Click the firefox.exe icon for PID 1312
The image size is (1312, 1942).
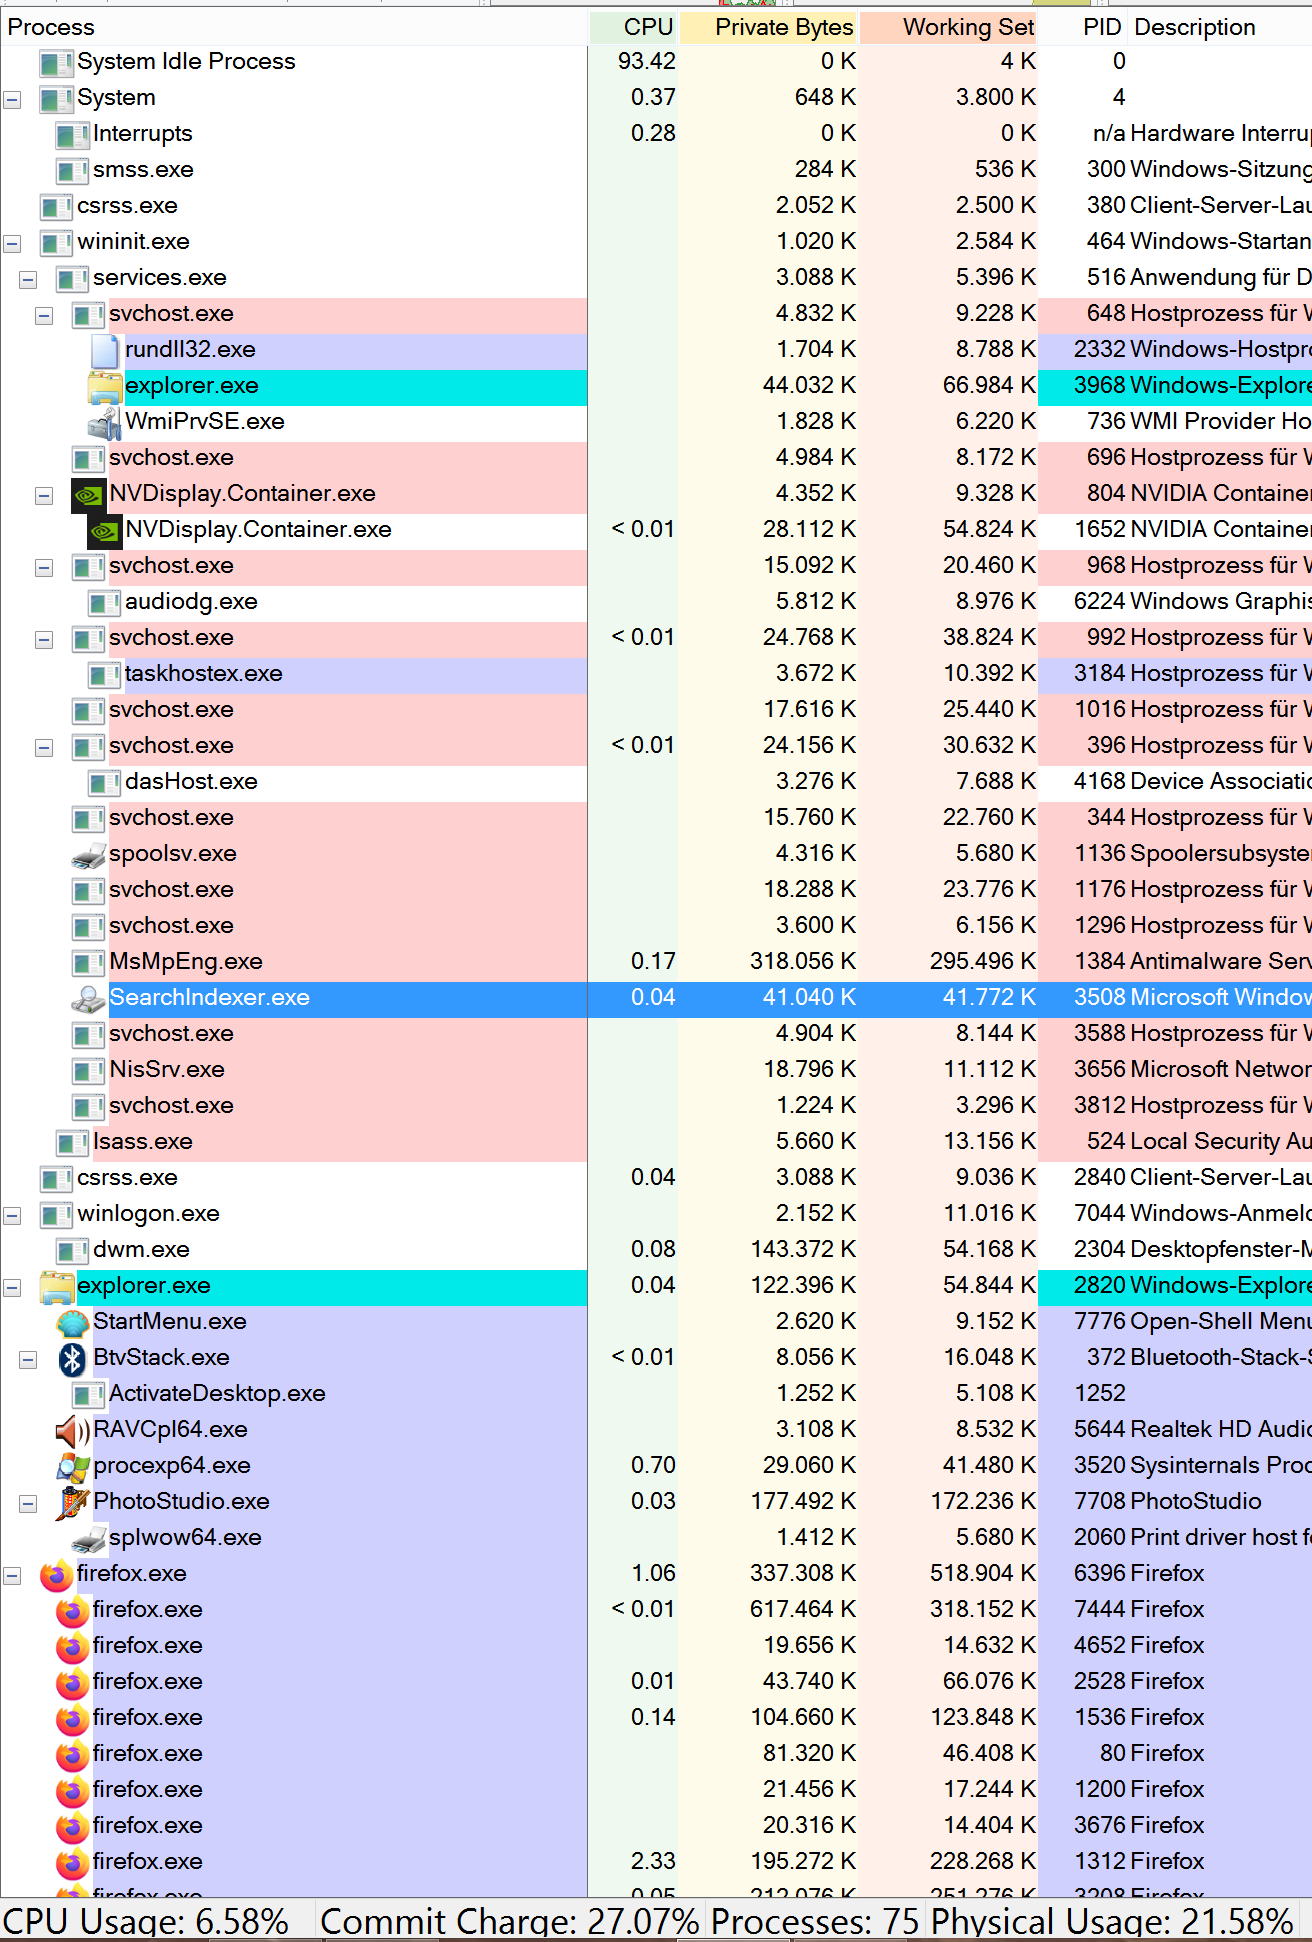pos(73,1862)
